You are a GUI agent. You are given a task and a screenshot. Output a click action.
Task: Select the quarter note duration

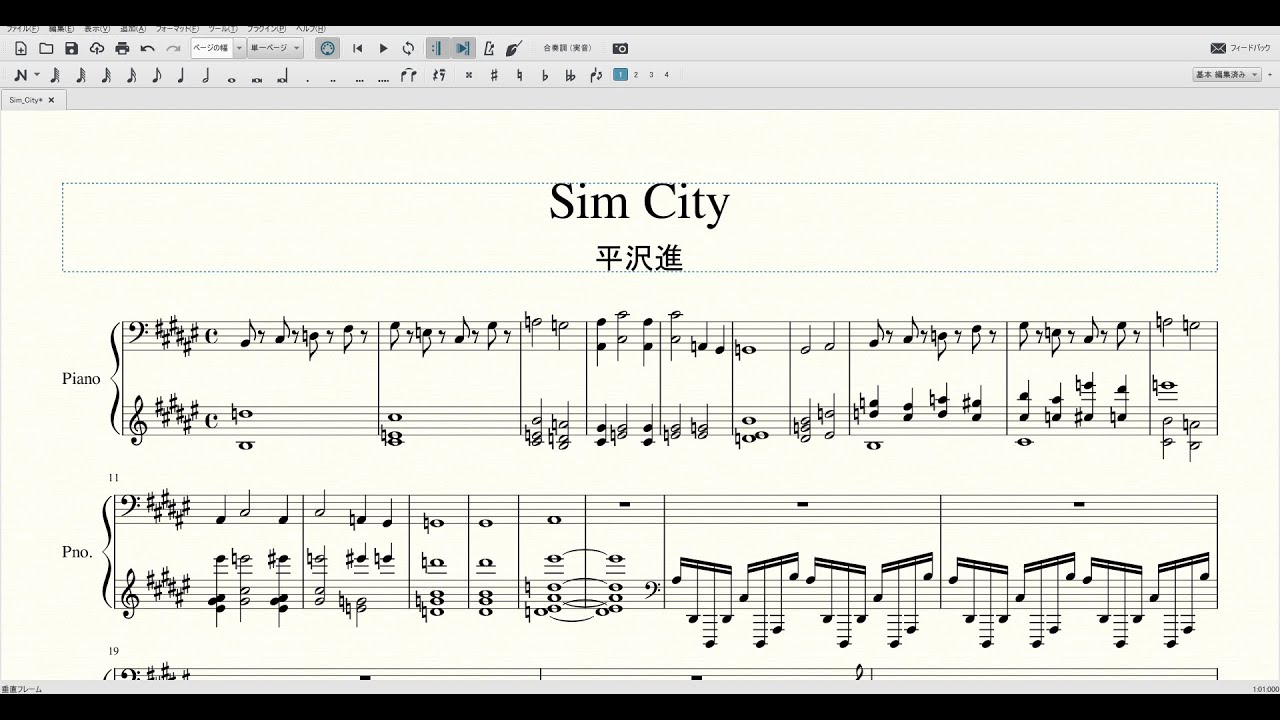click(181, 75)
